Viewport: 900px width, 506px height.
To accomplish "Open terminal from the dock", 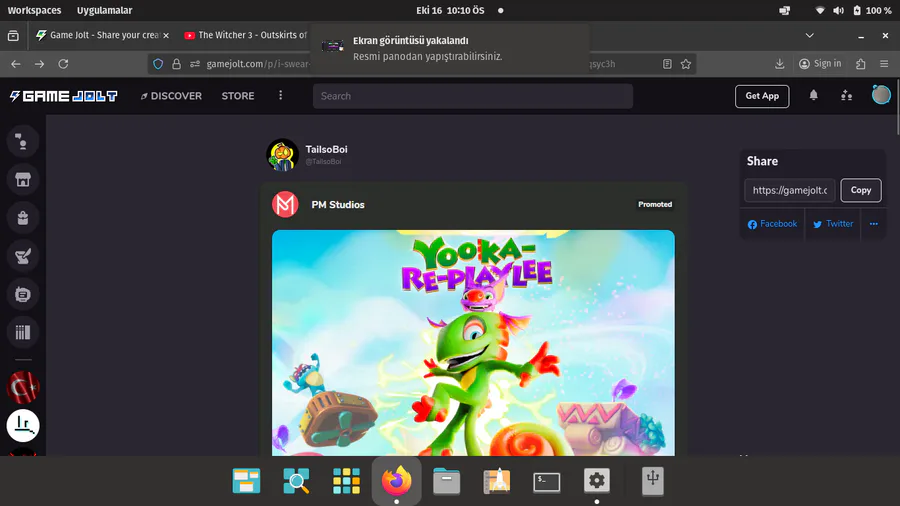I will [546, 481].
